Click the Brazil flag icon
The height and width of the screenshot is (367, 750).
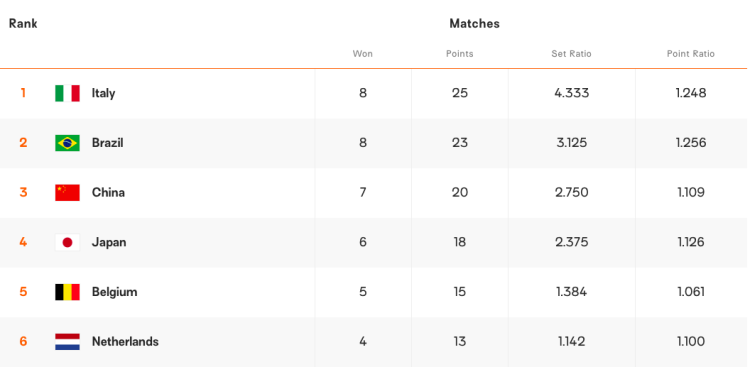[67, 143]
